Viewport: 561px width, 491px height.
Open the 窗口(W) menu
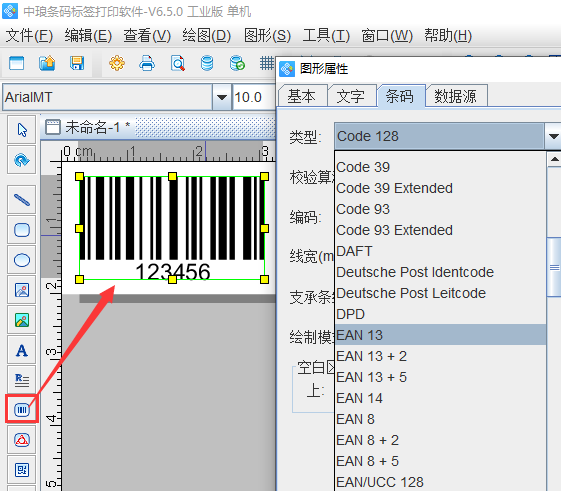click(x=387, y=36)
